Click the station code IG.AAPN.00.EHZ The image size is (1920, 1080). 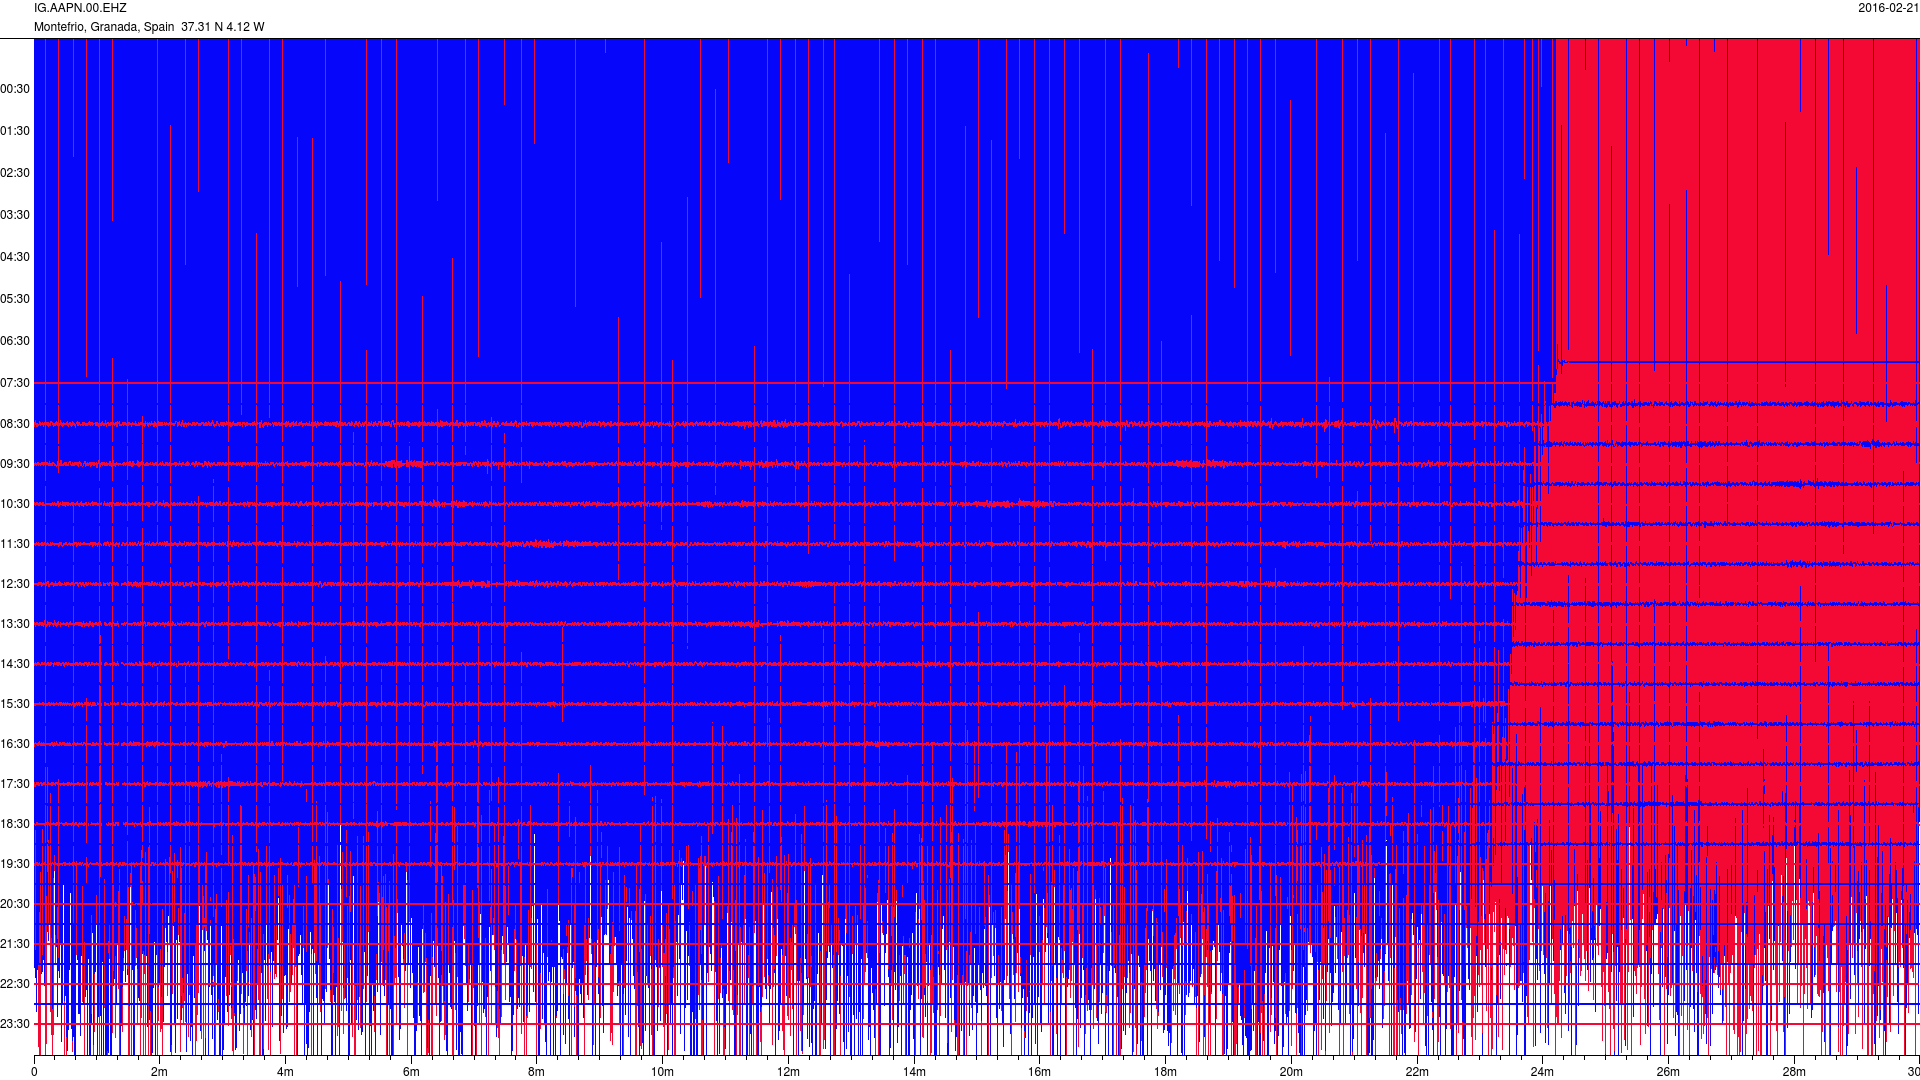80,8
